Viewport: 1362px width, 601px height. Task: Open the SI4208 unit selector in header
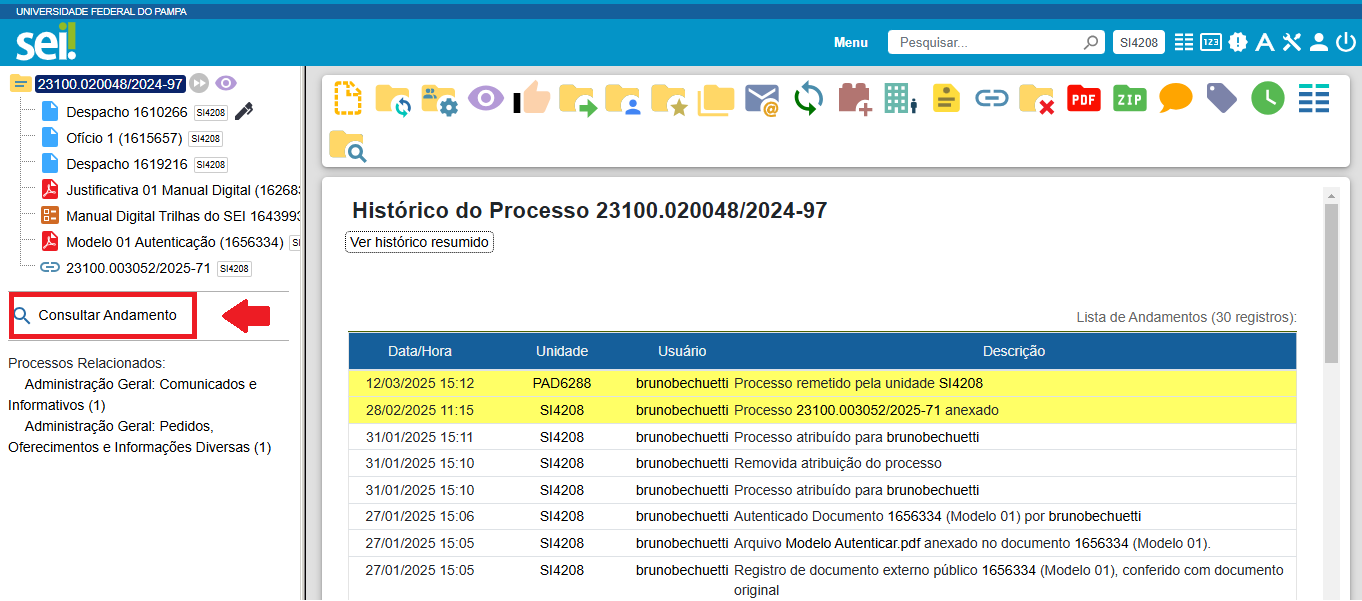coord(1138,42)
